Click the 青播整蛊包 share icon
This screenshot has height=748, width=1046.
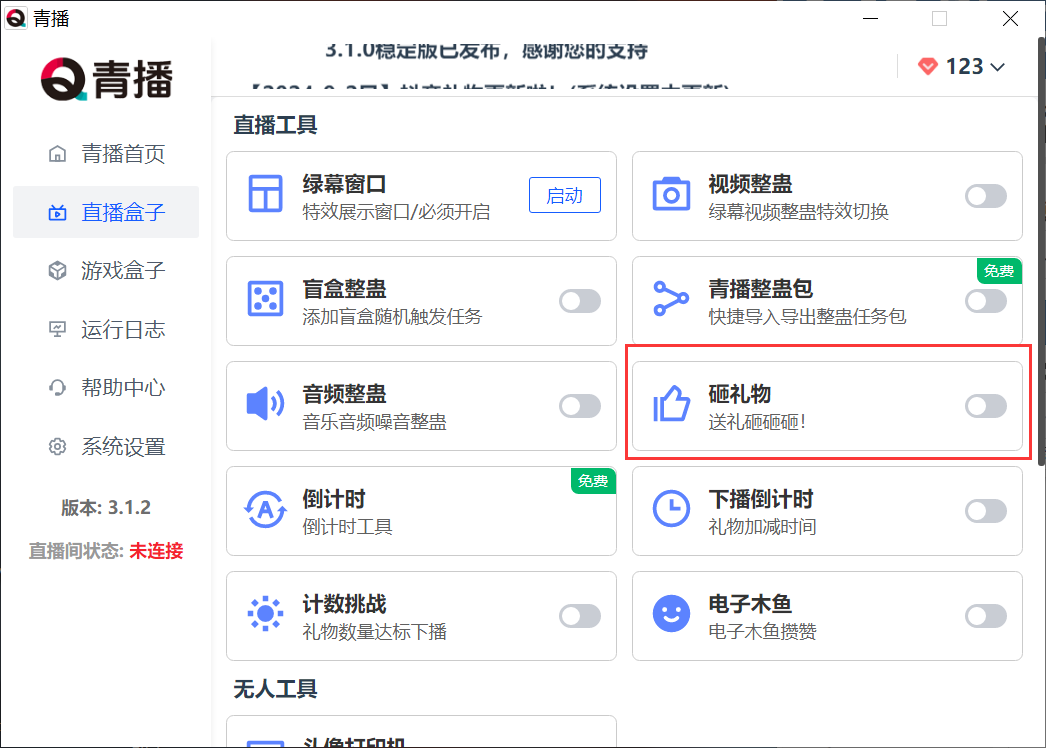click(x=671, y=300)
